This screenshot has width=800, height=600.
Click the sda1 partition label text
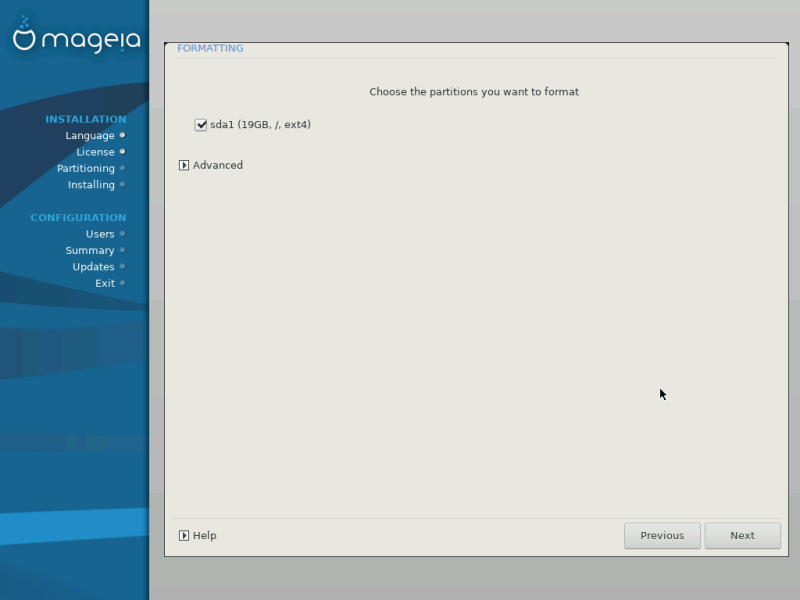click(259, 125)
